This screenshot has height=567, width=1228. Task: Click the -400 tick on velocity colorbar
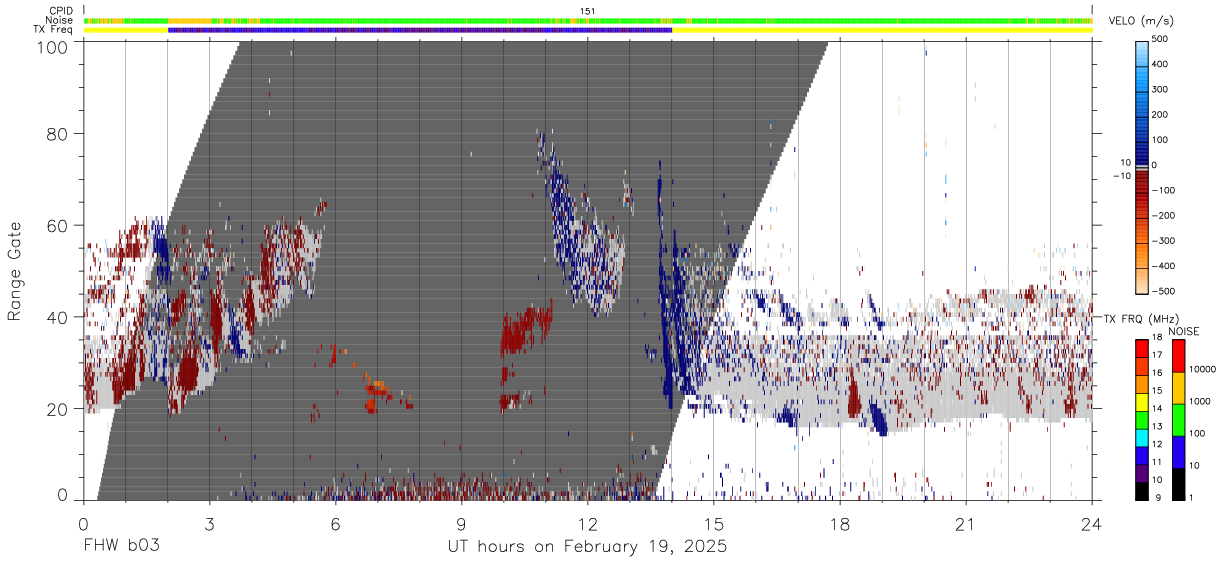(1162, 266)
